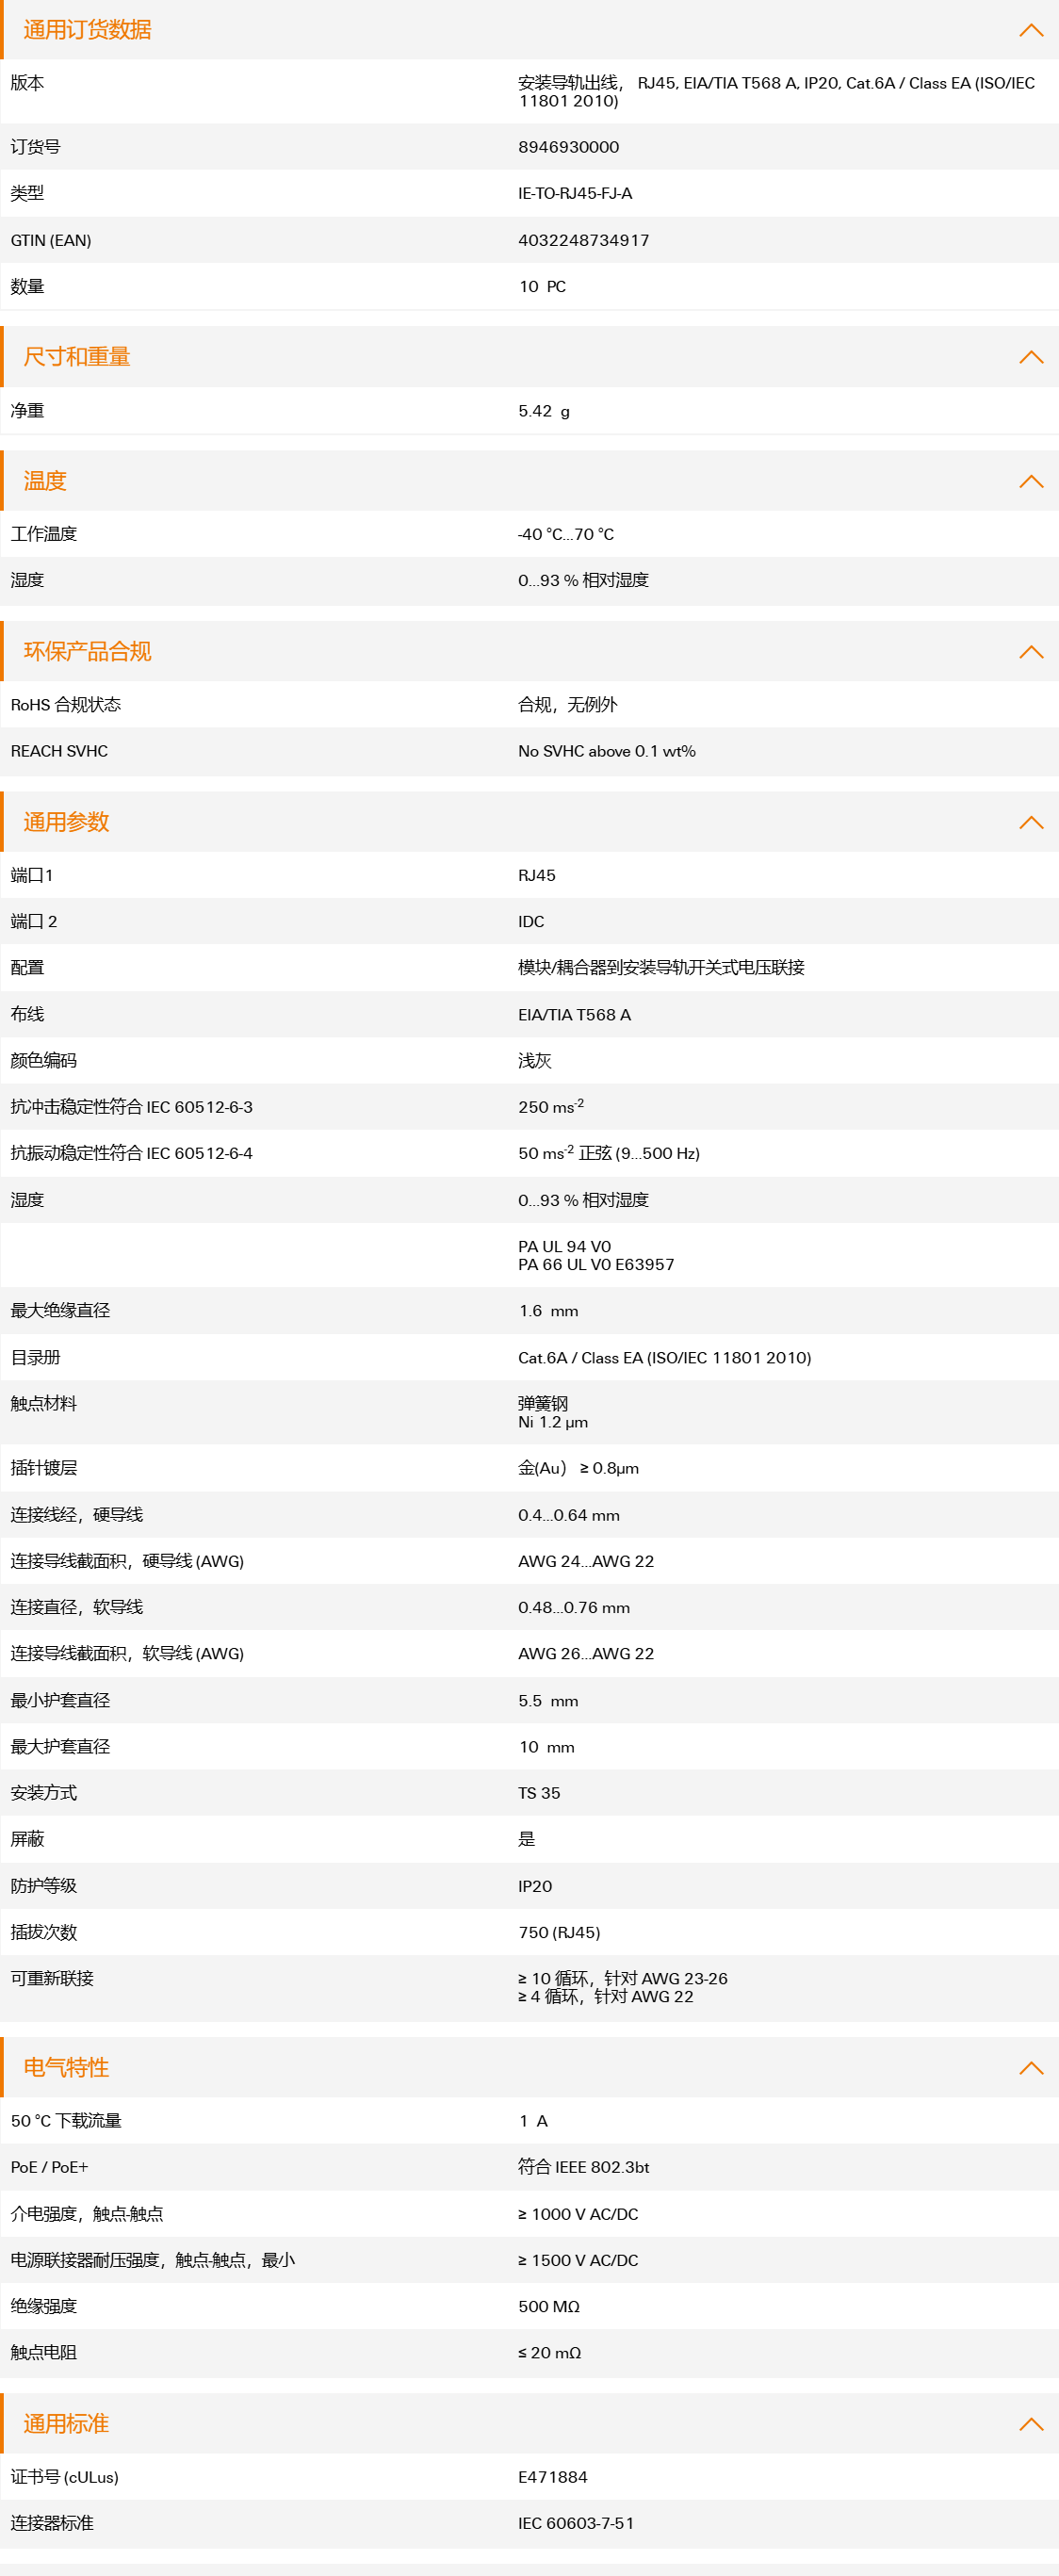The height and width of the screenshot is (2576, 1059).
Task: Click the 抗冲击稳定性符合 IEC 60512-6-3 label
Action: coord(132,1107)
